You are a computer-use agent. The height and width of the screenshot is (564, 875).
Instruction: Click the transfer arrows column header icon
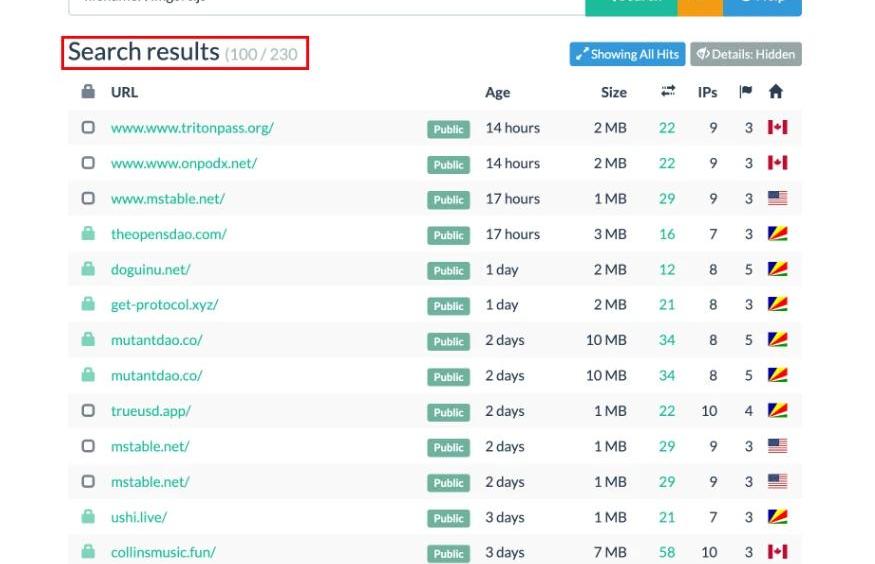pyautogui.click(x=668, y=92)
